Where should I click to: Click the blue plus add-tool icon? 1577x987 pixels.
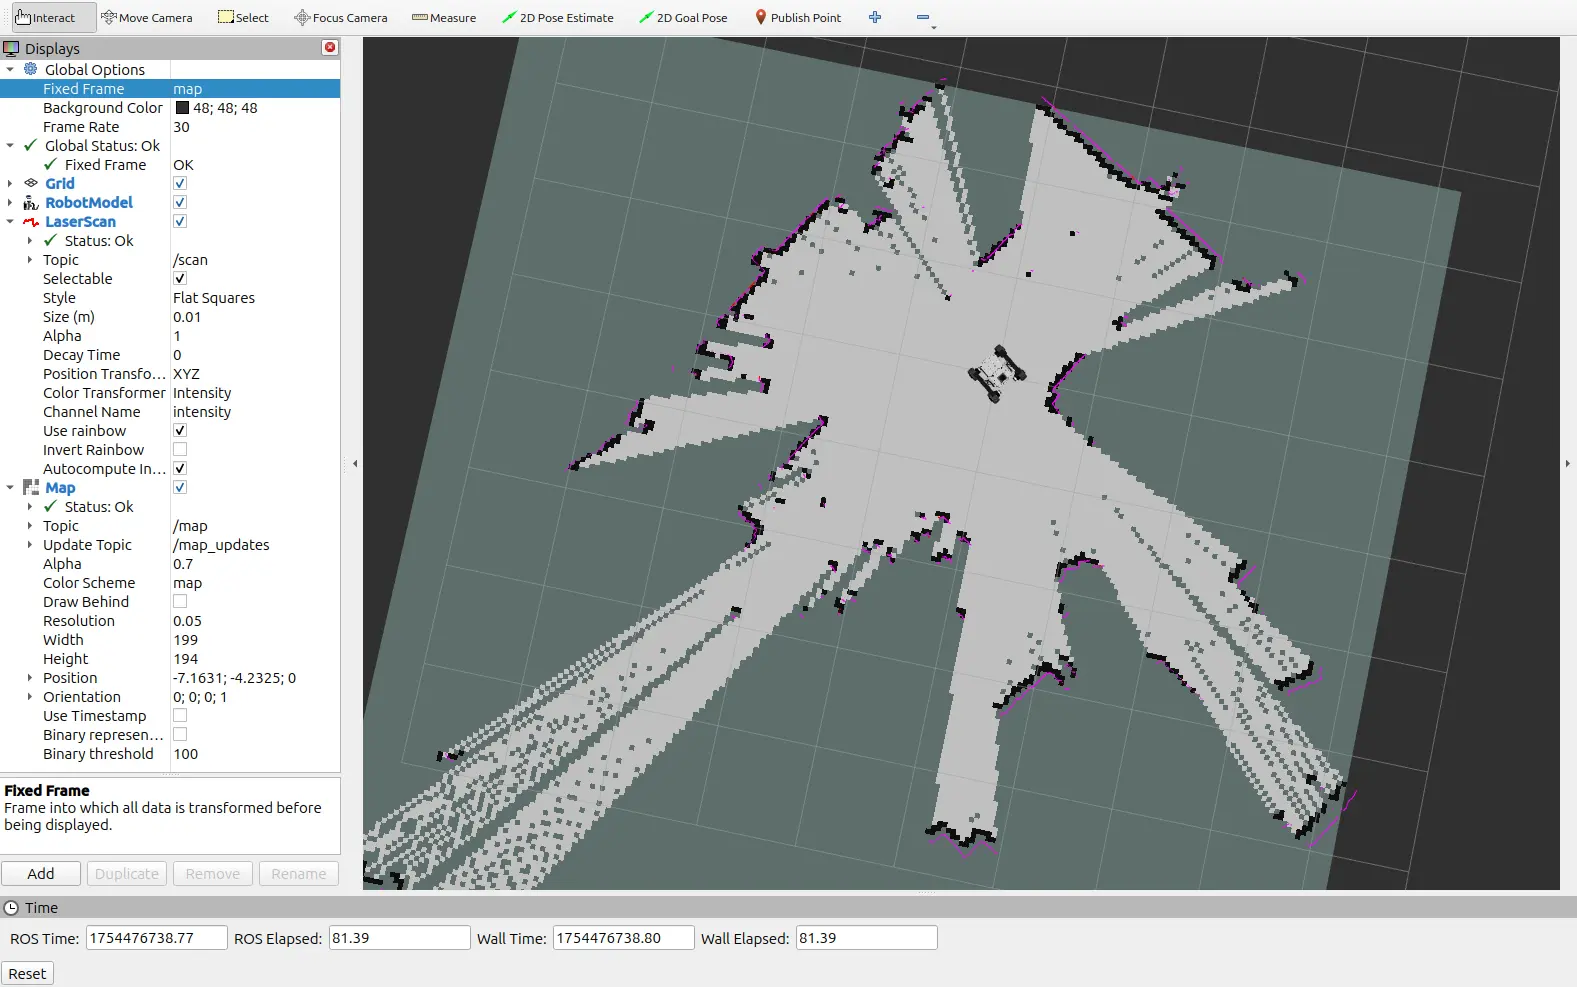click(875, 18)
